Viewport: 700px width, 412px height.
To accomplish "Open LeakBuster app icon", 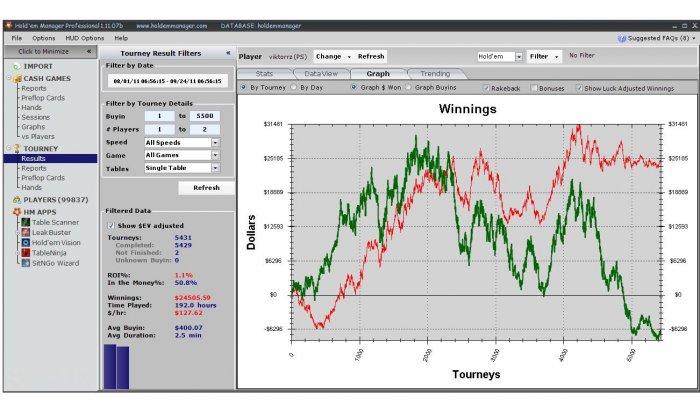I will [25, 233].
